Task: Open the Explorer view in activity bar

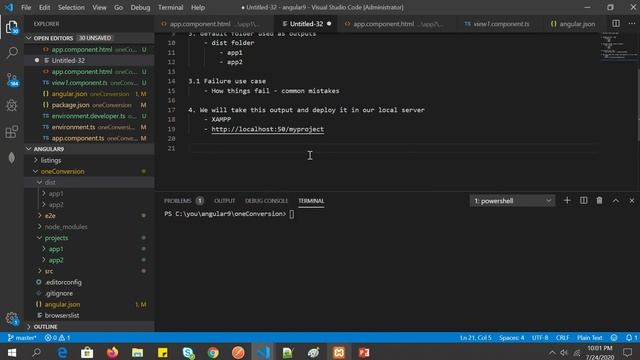Action: coord(12,27)
